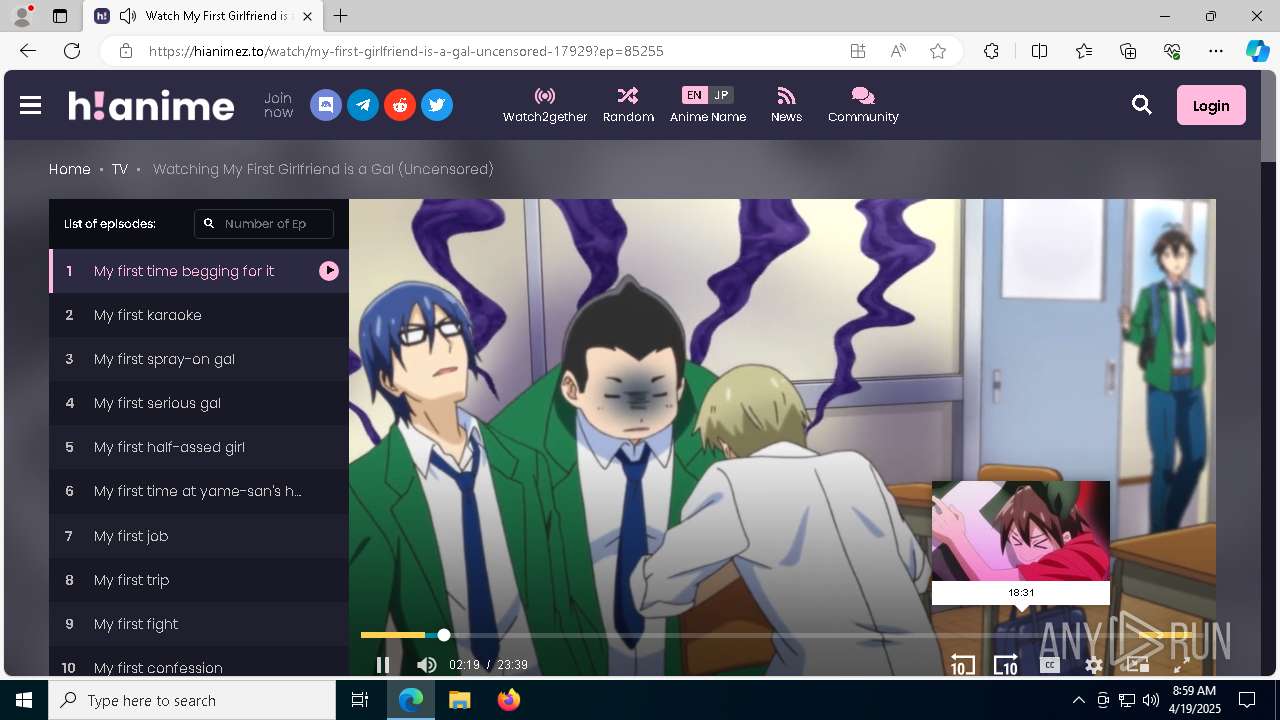The width and height of the screenshot is (1280, 720).
Task: Click the episode 1 play indicator icon
Action: [329, 271]
